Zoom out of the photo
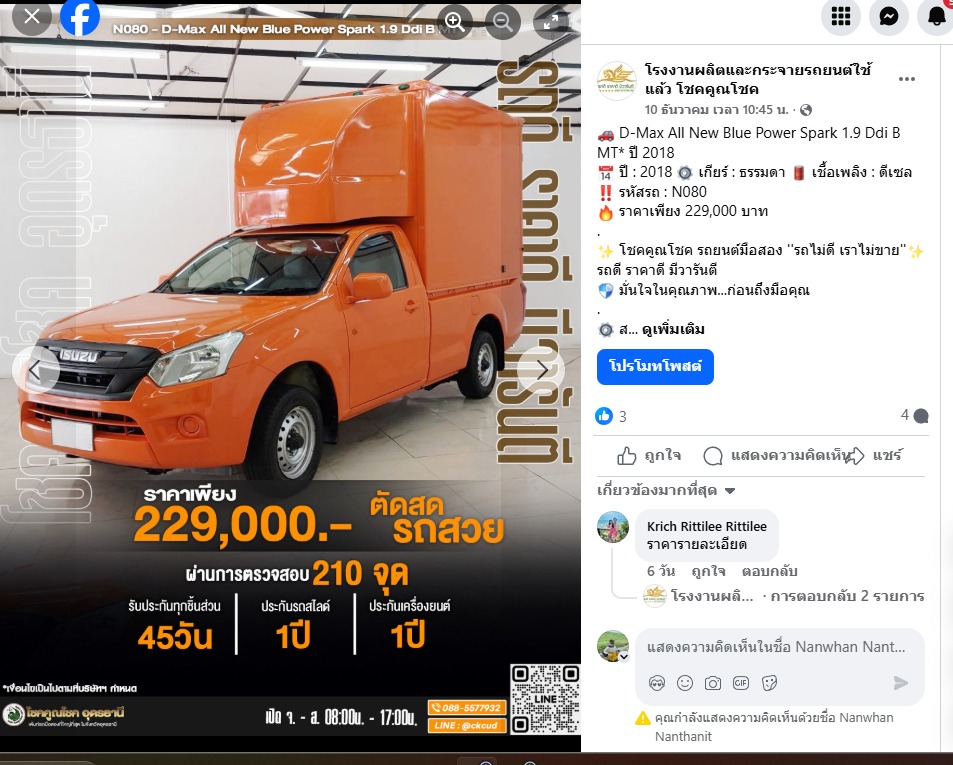The width and height of the screenshot is (953, 765). (x=503, y=22)
